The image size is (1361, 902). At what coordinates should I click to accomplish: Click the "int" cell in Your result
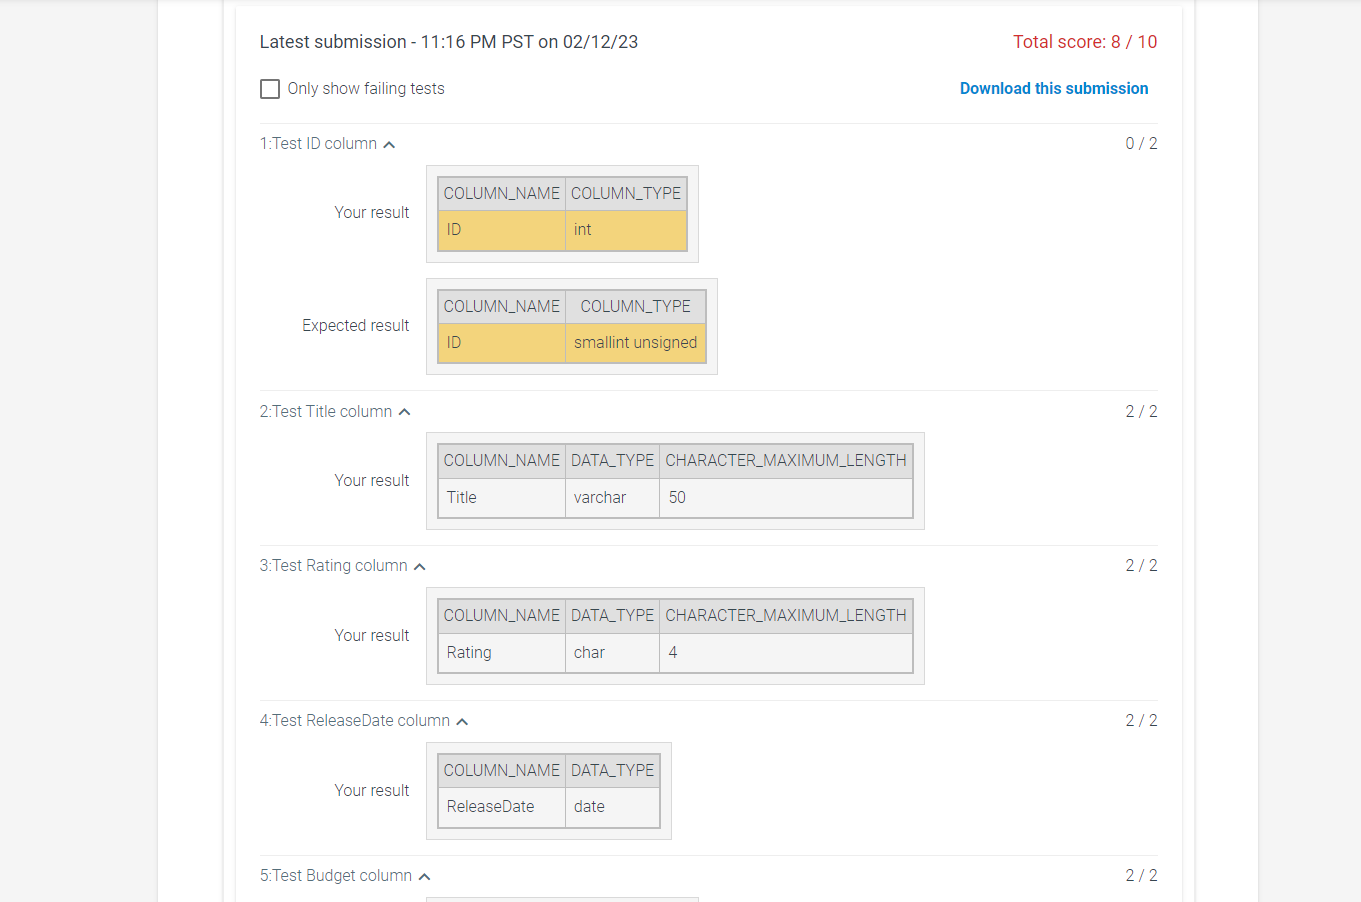[x=582, y=229]
